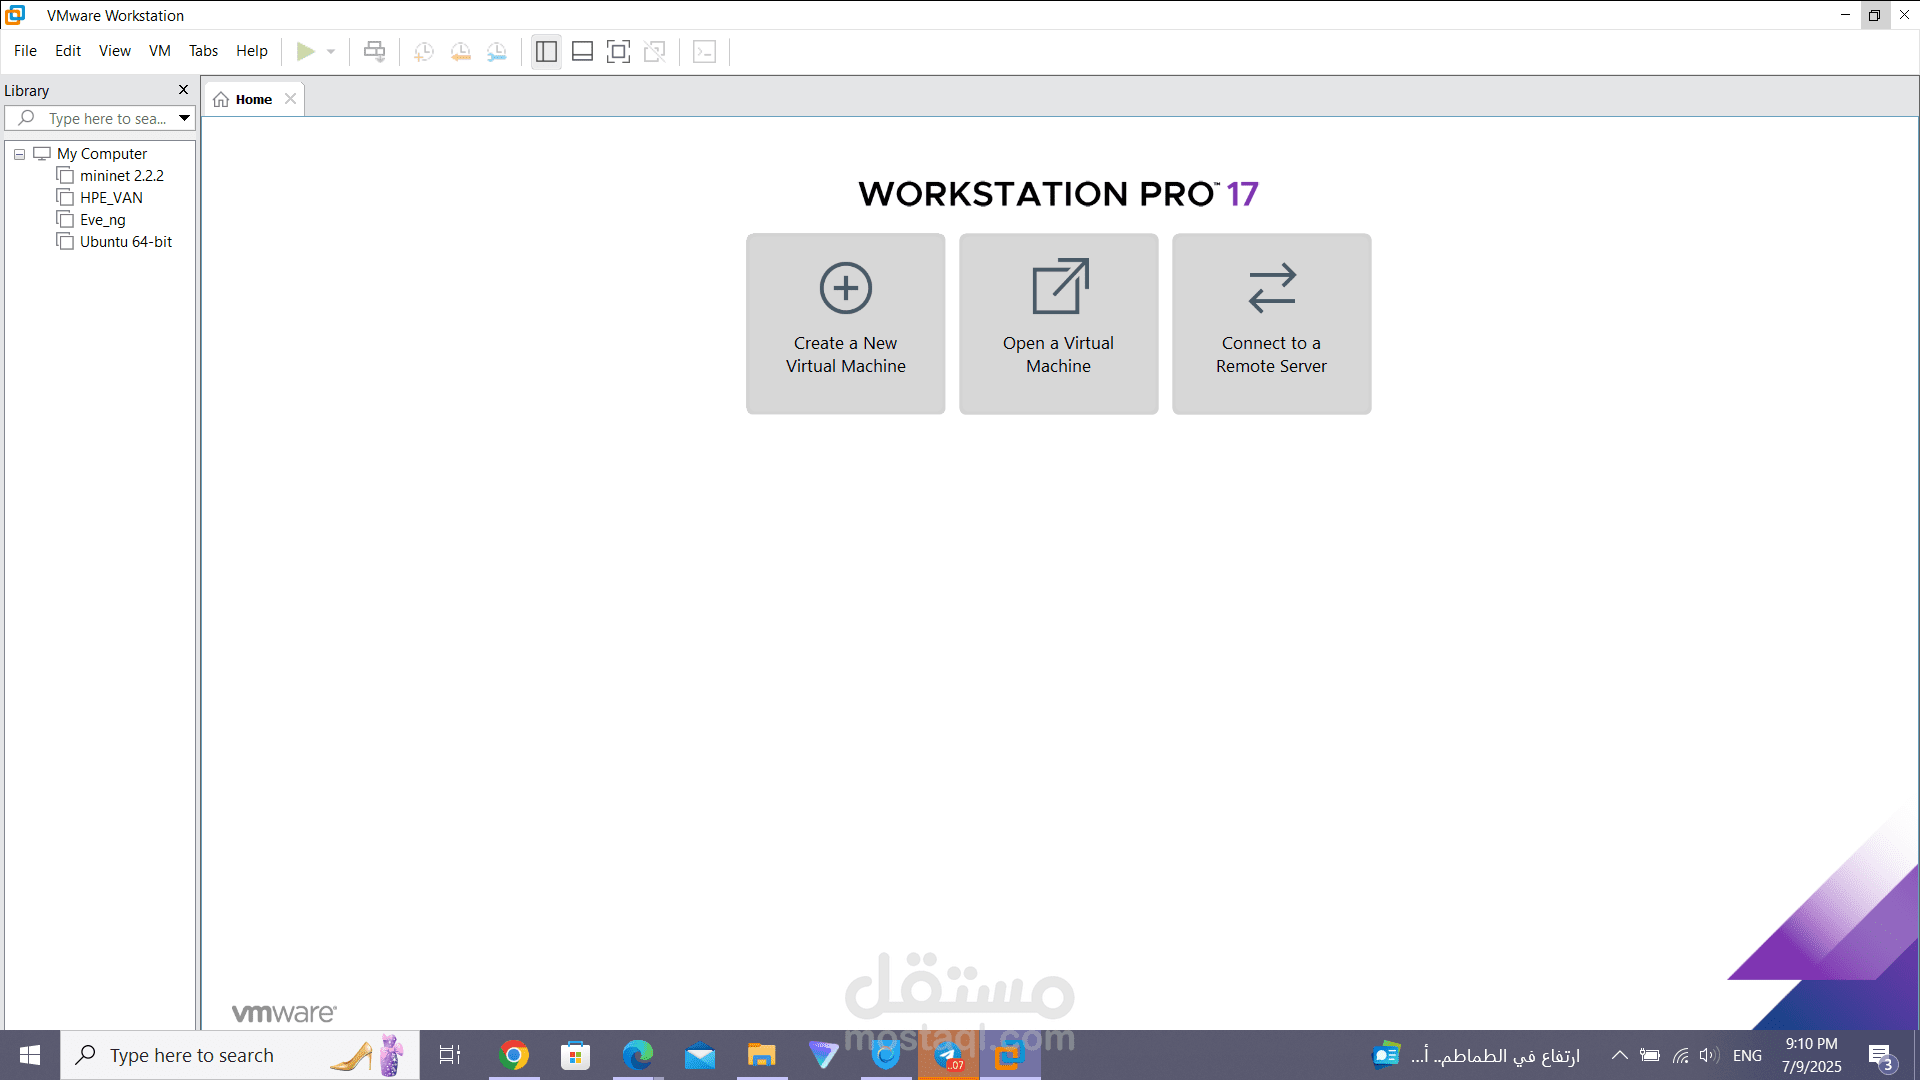The height and width of the screenshot is (1080, 1920).
Task: Click Send Ctrl+Alt+Del toolbar icon
Action: point(374,51)
